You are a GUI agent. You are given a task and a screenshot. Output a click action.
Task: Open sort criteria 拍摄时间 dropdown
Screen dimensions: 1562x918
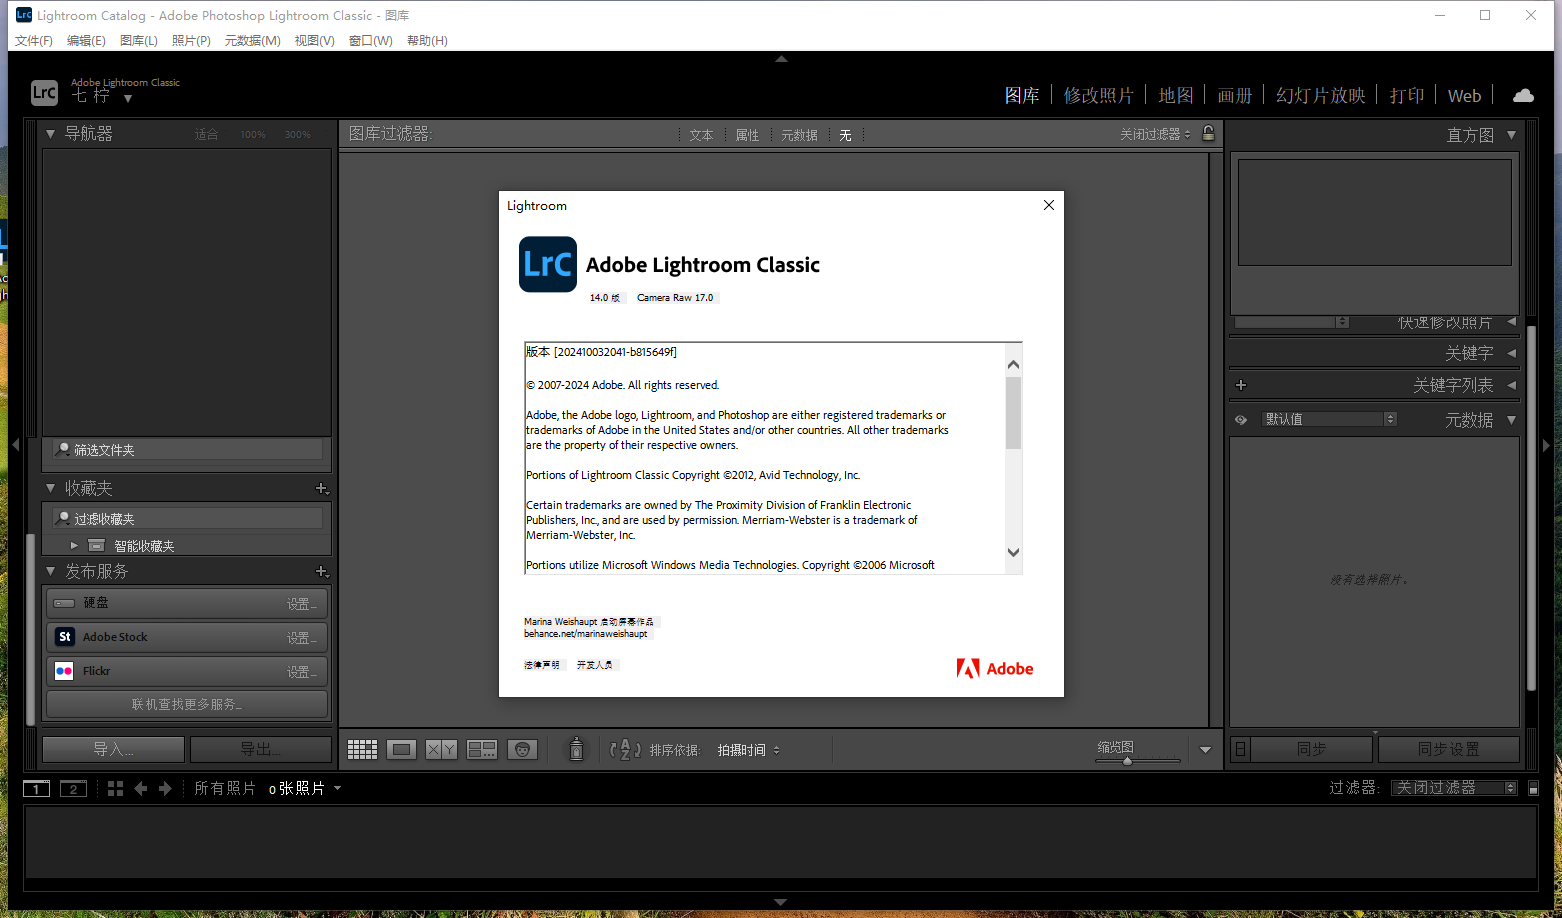click(x=748, y=750)
